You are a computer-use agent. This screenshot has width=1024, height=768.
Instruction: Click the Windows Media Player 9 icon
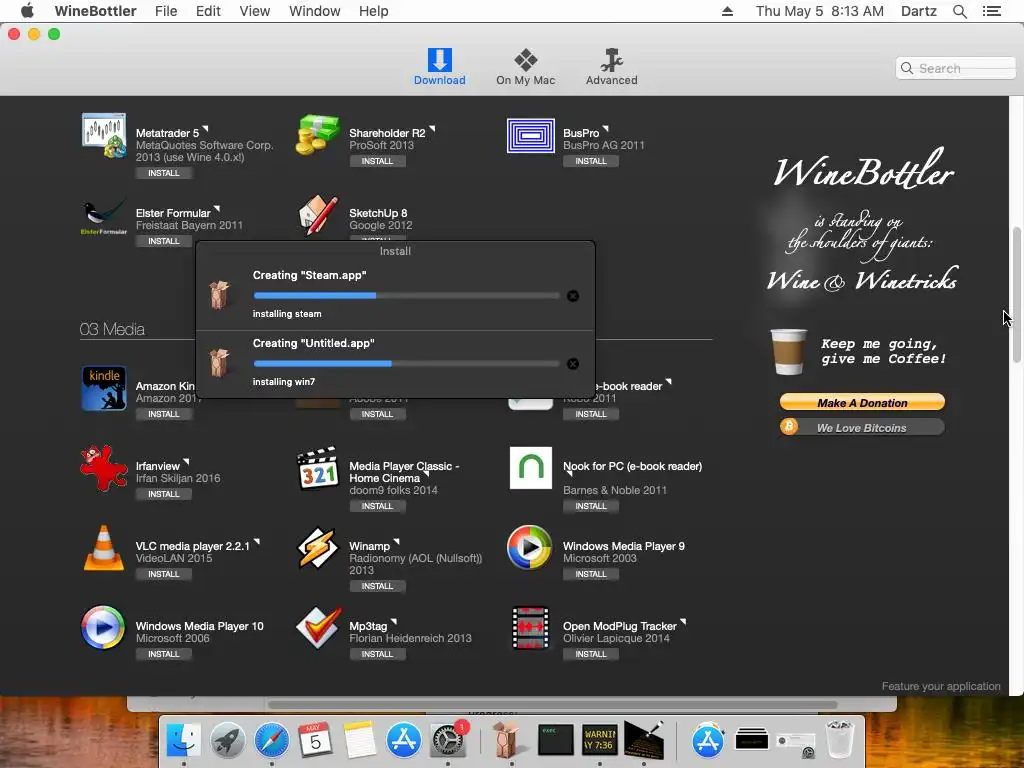530,547
